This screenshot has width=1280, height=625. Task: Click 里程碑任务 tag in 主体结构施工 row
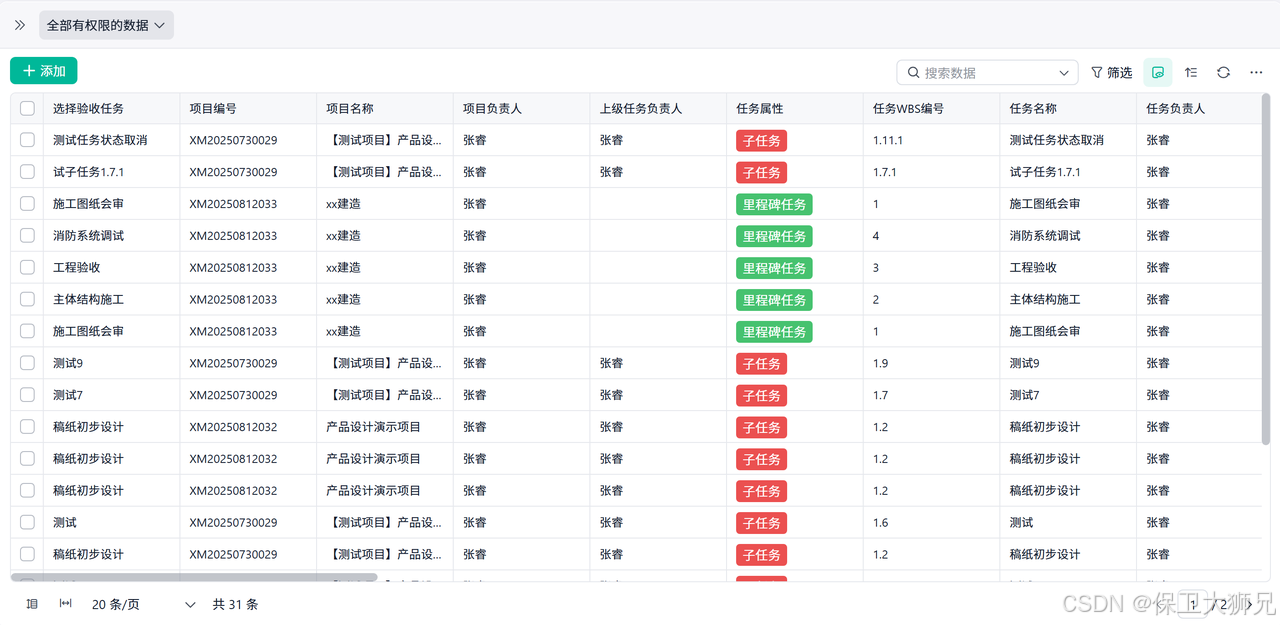774,299
